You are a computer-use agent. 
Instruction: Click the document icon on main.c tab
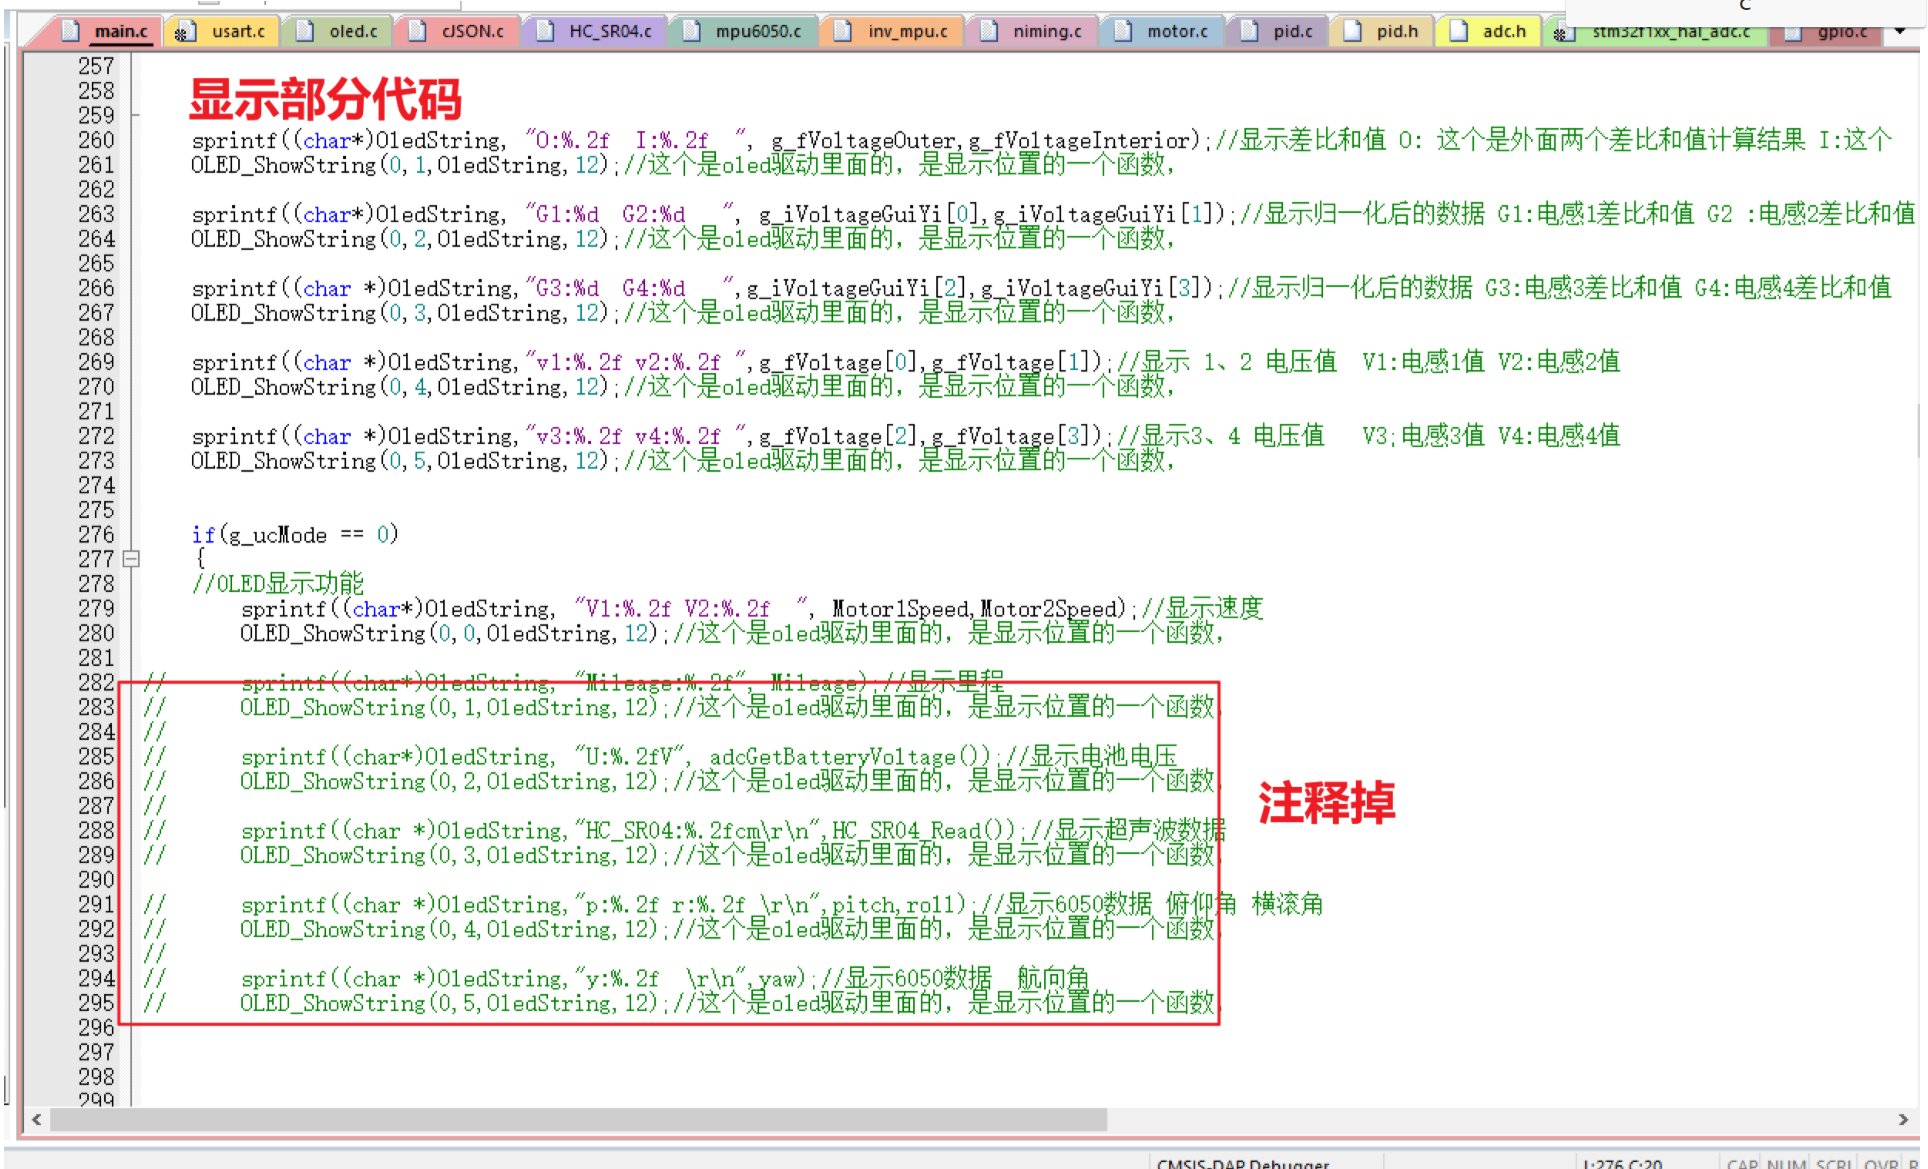[70, 31]
